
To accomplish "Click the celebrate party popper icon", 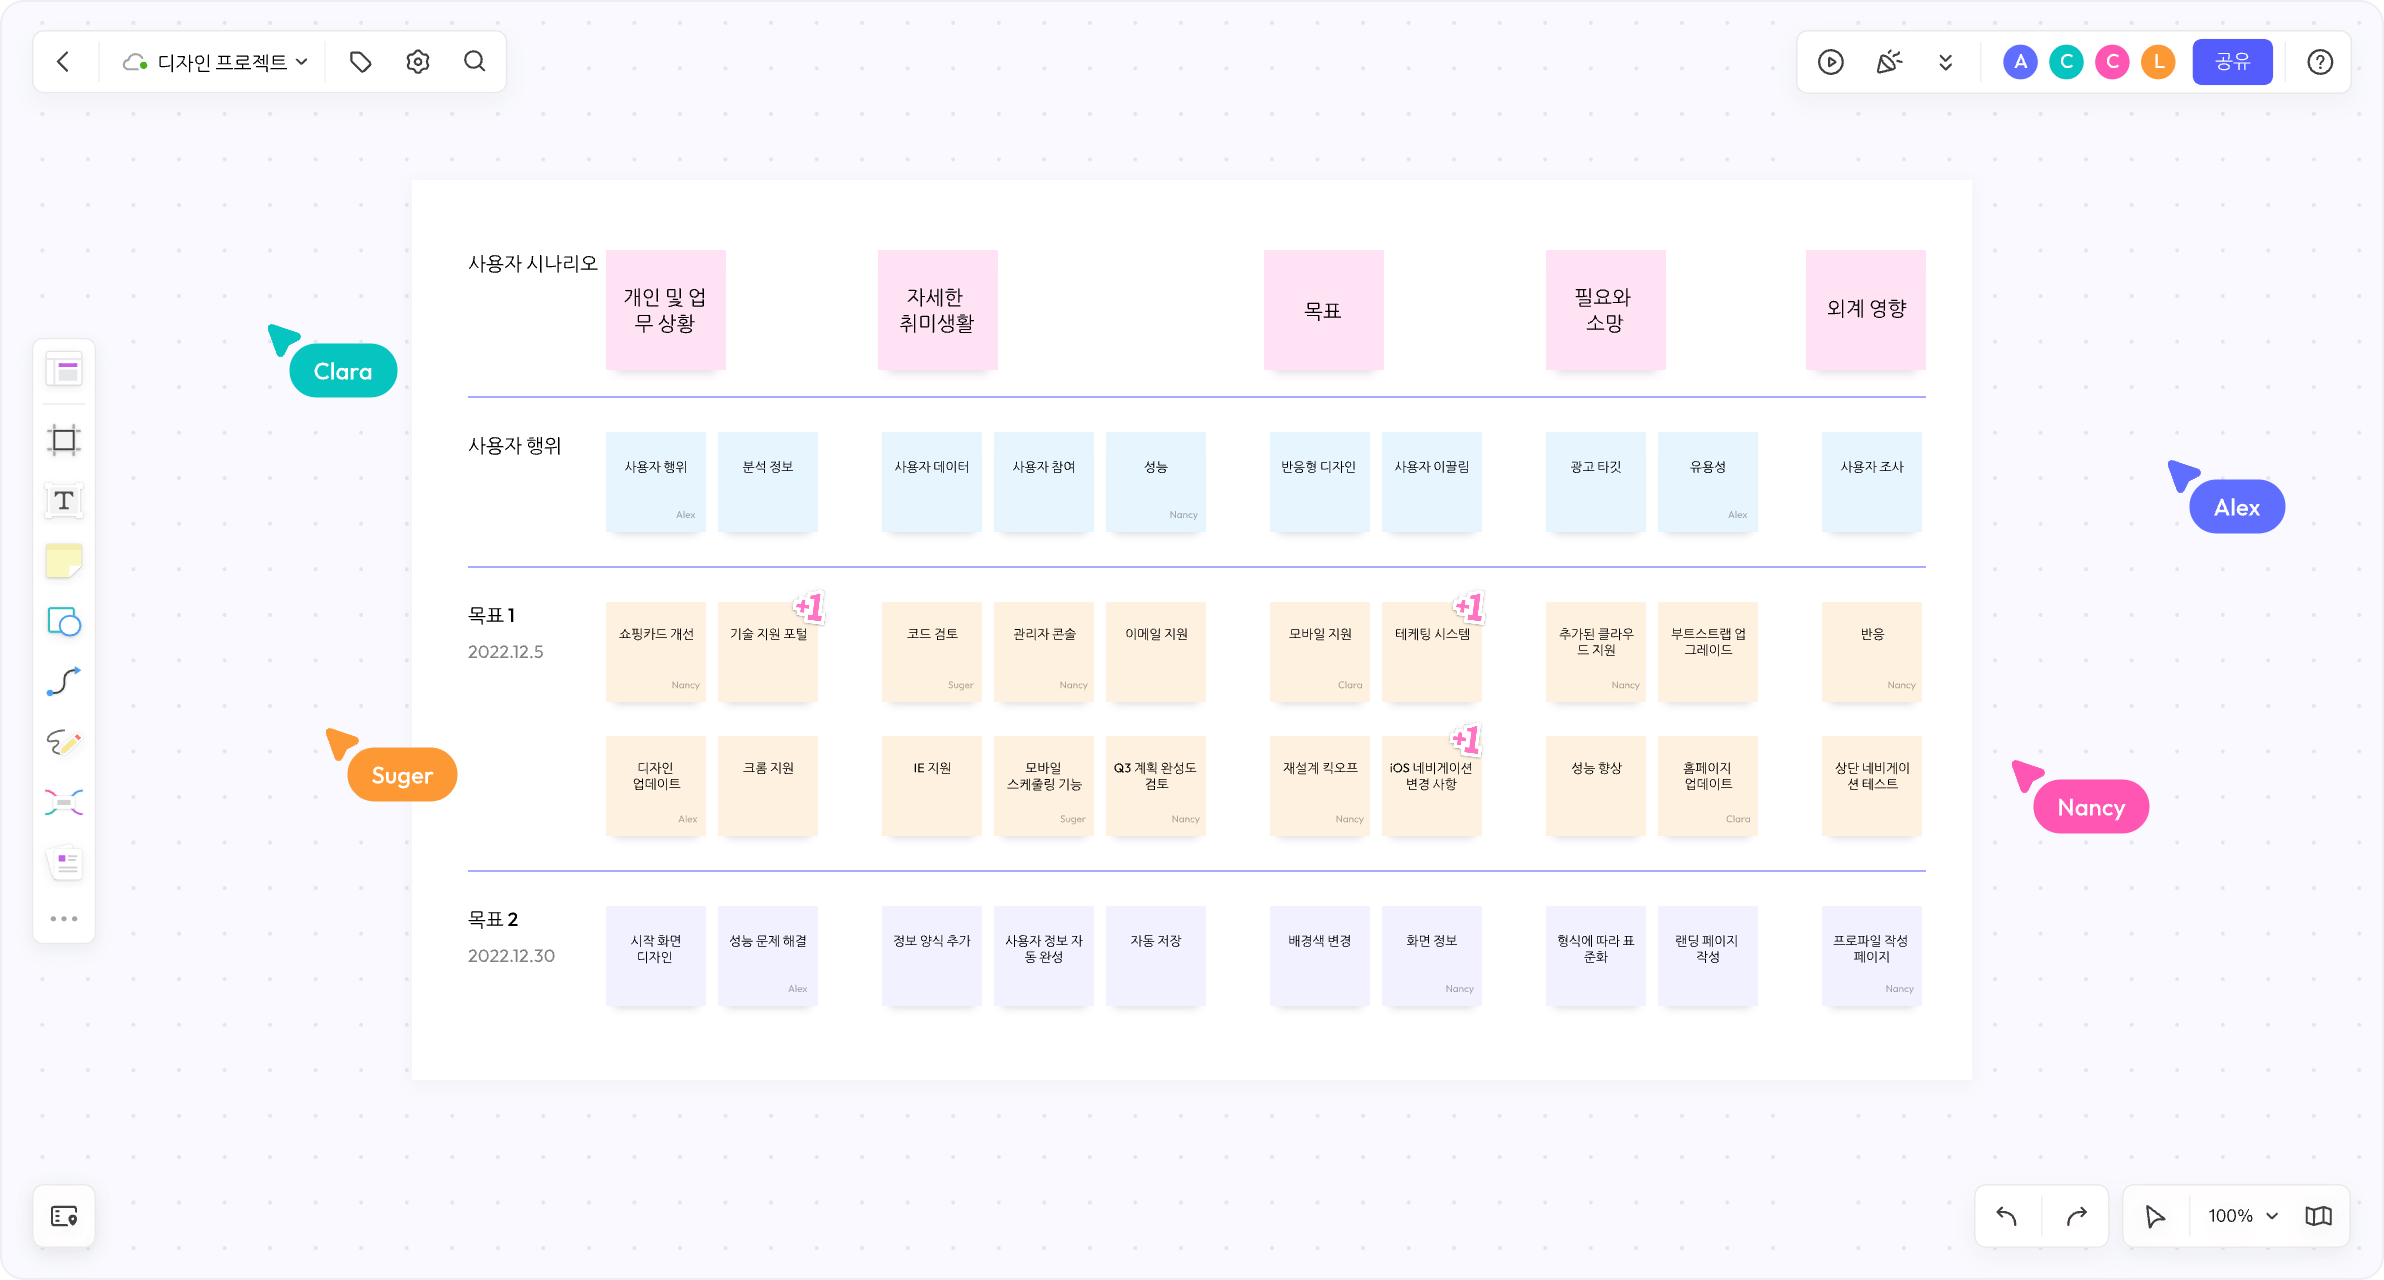I will (1888, 62).
